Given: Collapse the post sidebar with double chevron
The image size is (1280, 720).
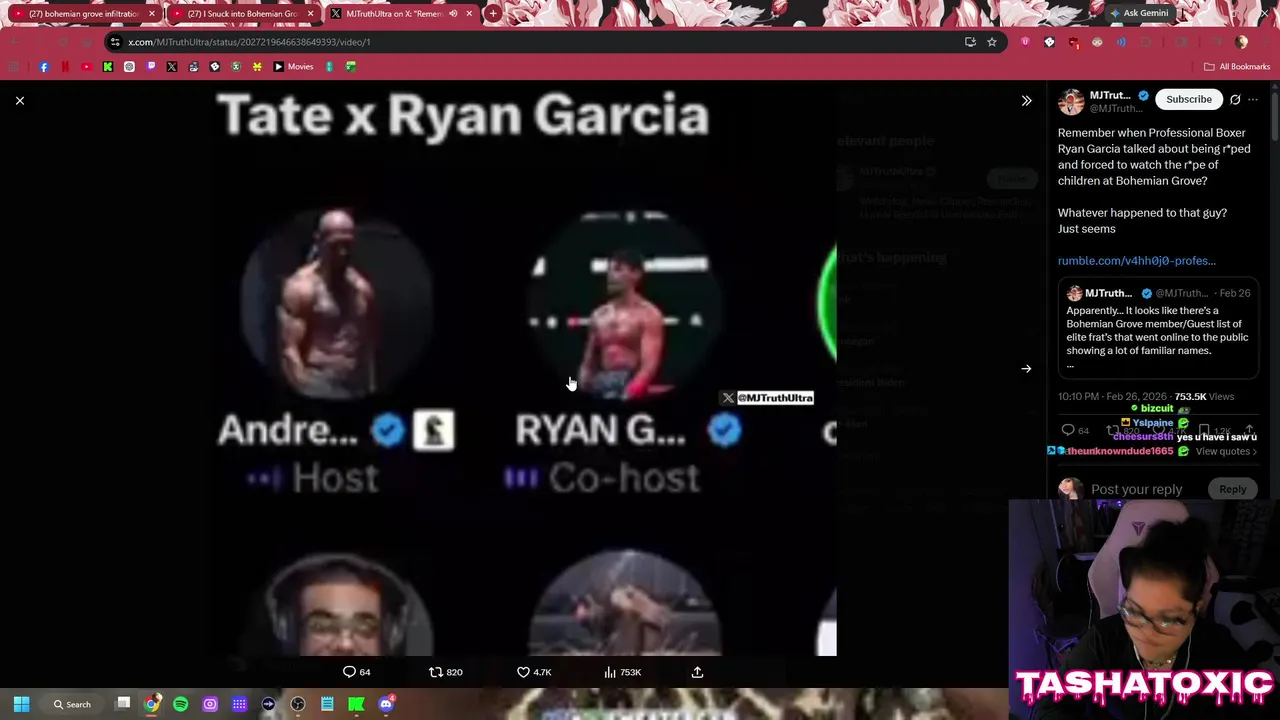Looking at the screenshot, I should [x=1026, y=101].
